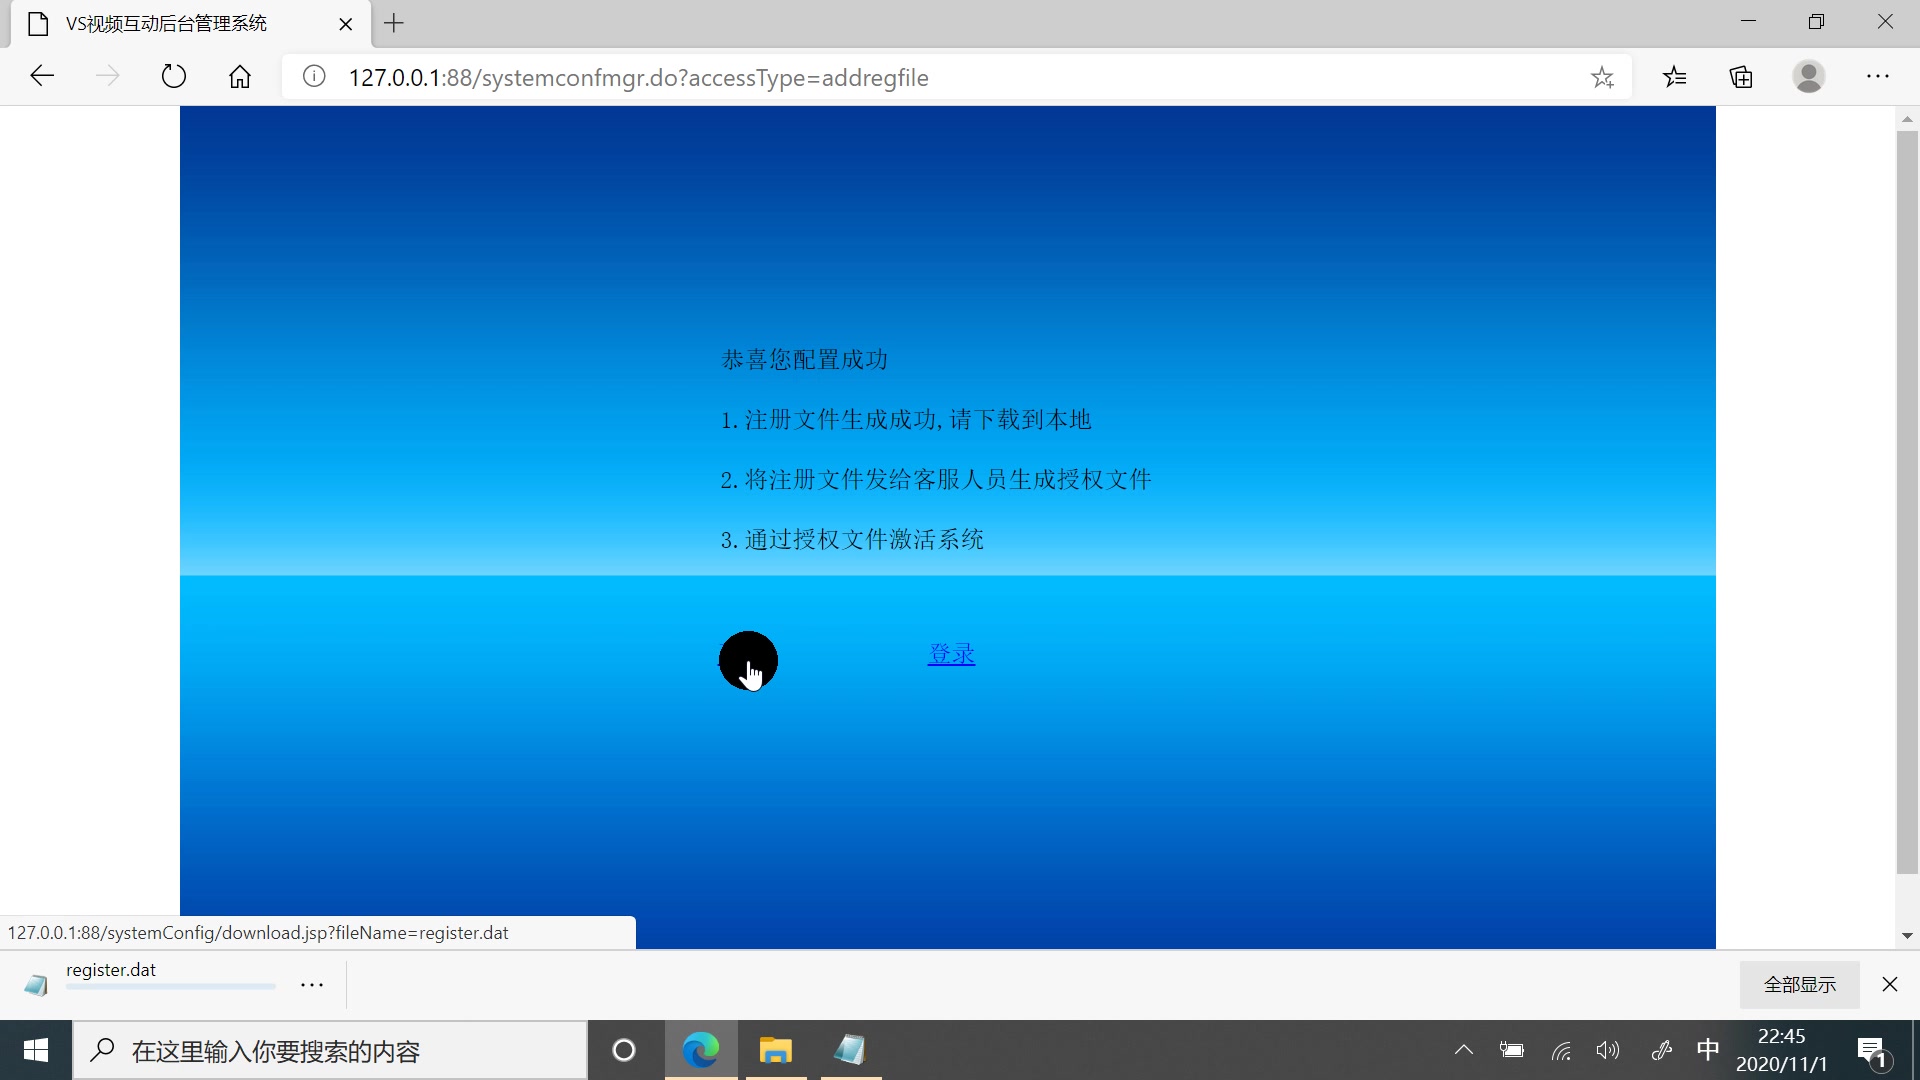This screenshot has height=1080, width=1920.
Task: Click text 通过授权文件激活系统
Action: pos(864,540)
